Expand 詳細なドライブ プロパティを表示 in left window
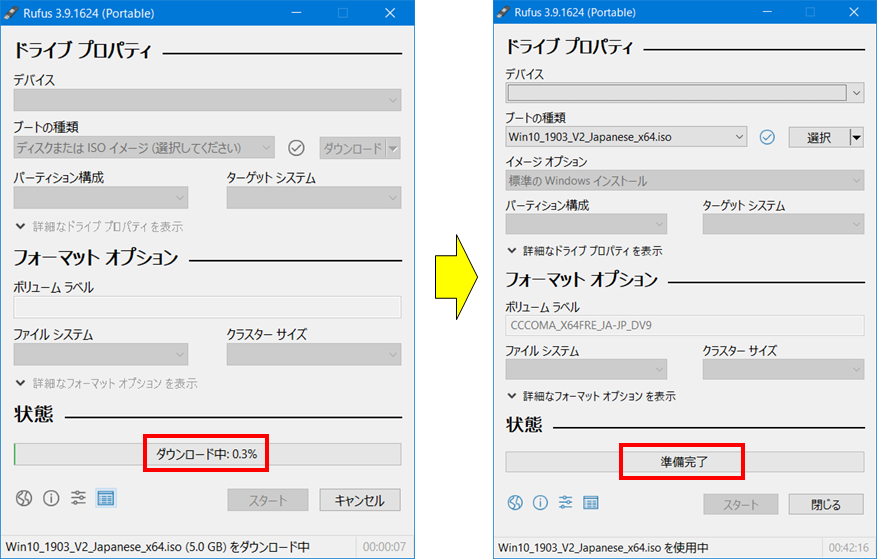This screenshot has height=559, width=877. [x=100, y=227]
